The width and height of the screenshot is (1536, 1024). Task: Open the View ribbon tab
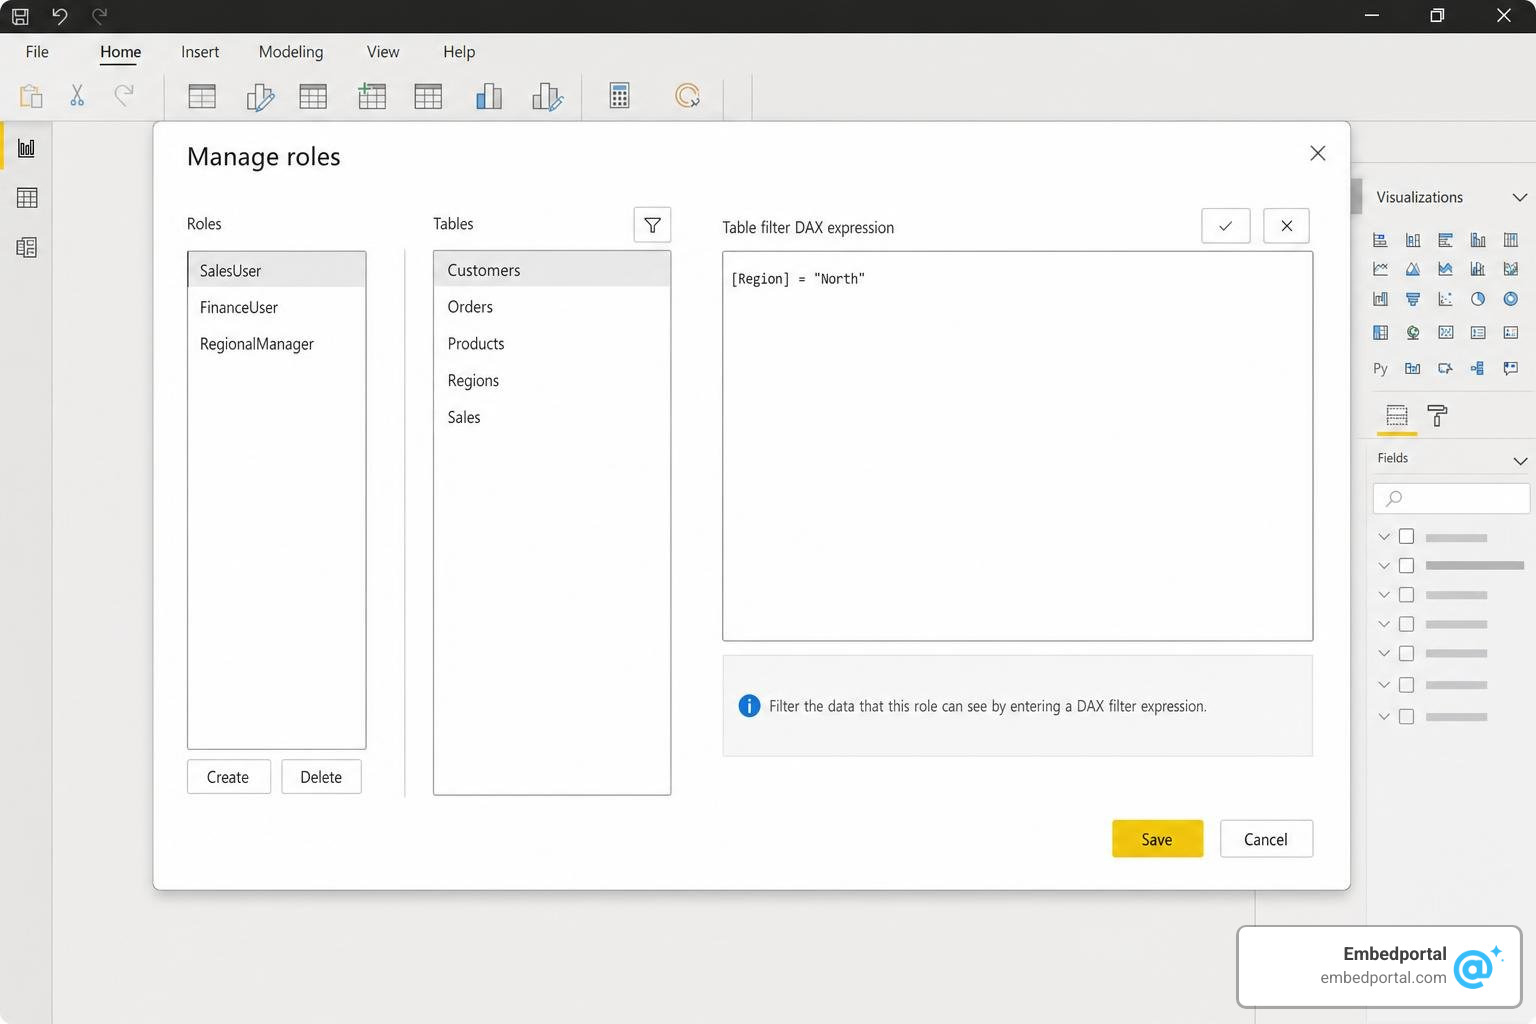coord(383,52)
